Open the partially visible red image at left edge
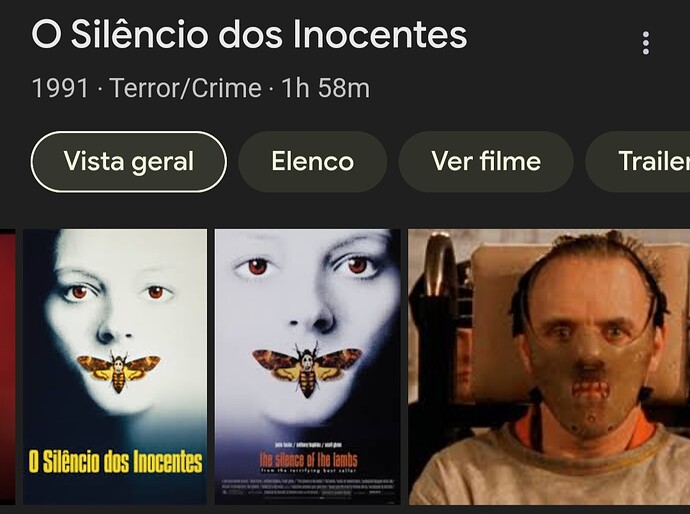 point(7,366)
